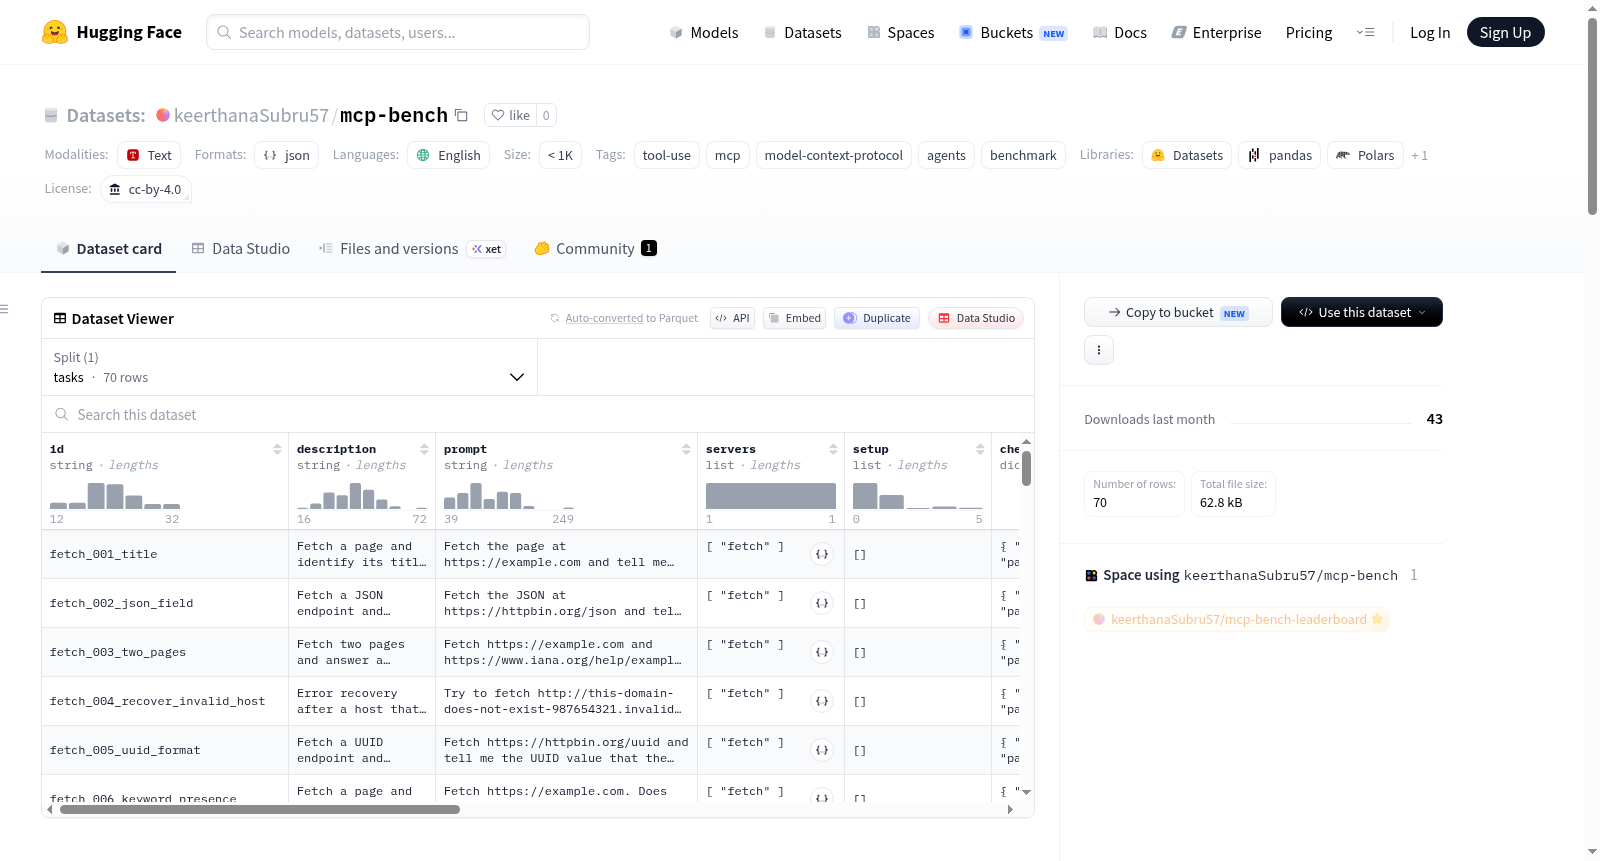
Task: Expand JSON for the fetch_001_title servers cell
Action: (822, 554)
